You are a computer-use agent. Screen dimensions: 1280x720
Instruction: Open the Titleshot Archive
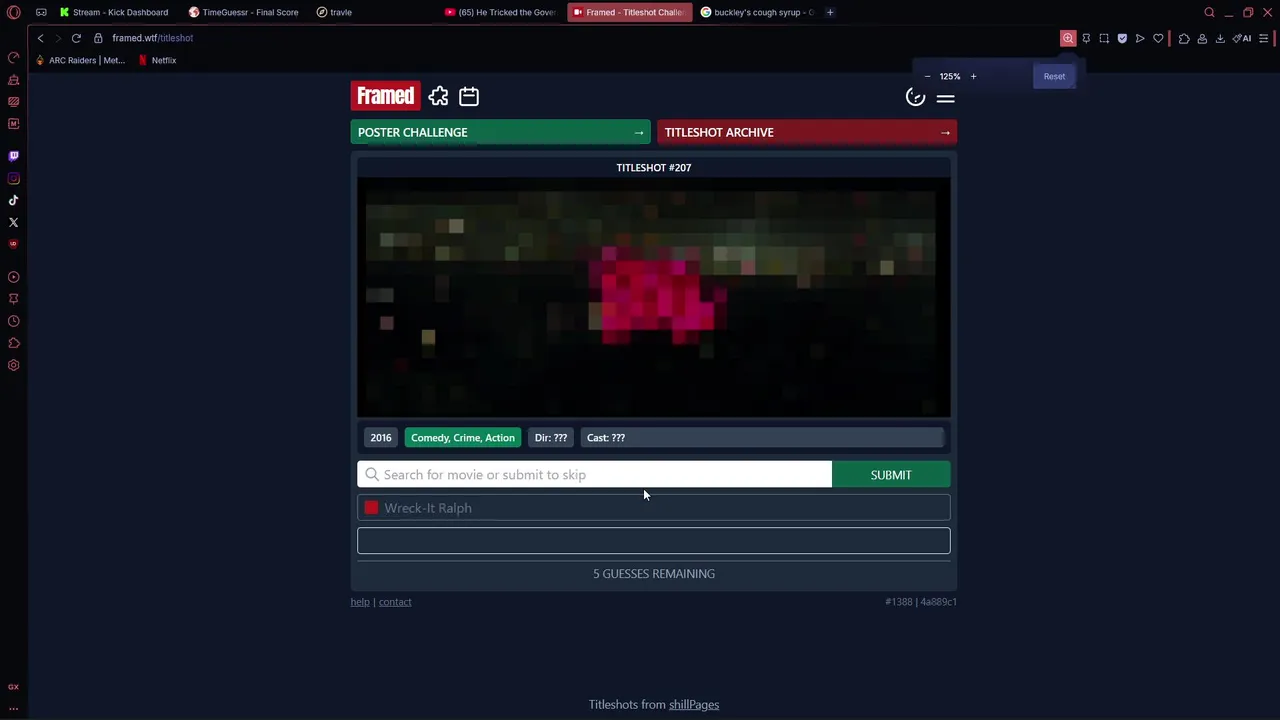coord(807,132)
